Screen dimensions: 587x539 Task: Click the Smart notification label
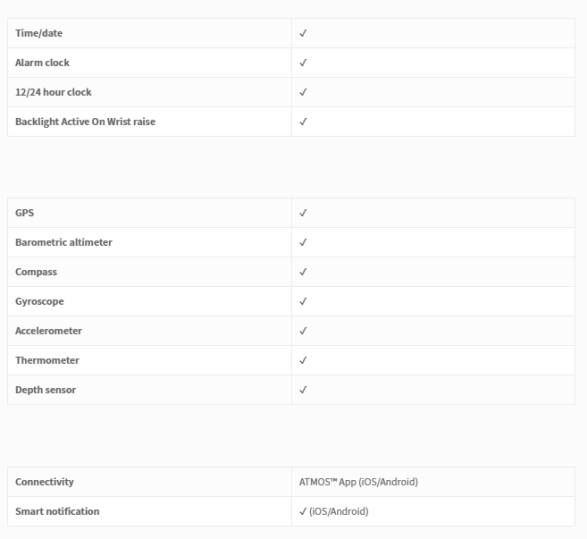57,511
